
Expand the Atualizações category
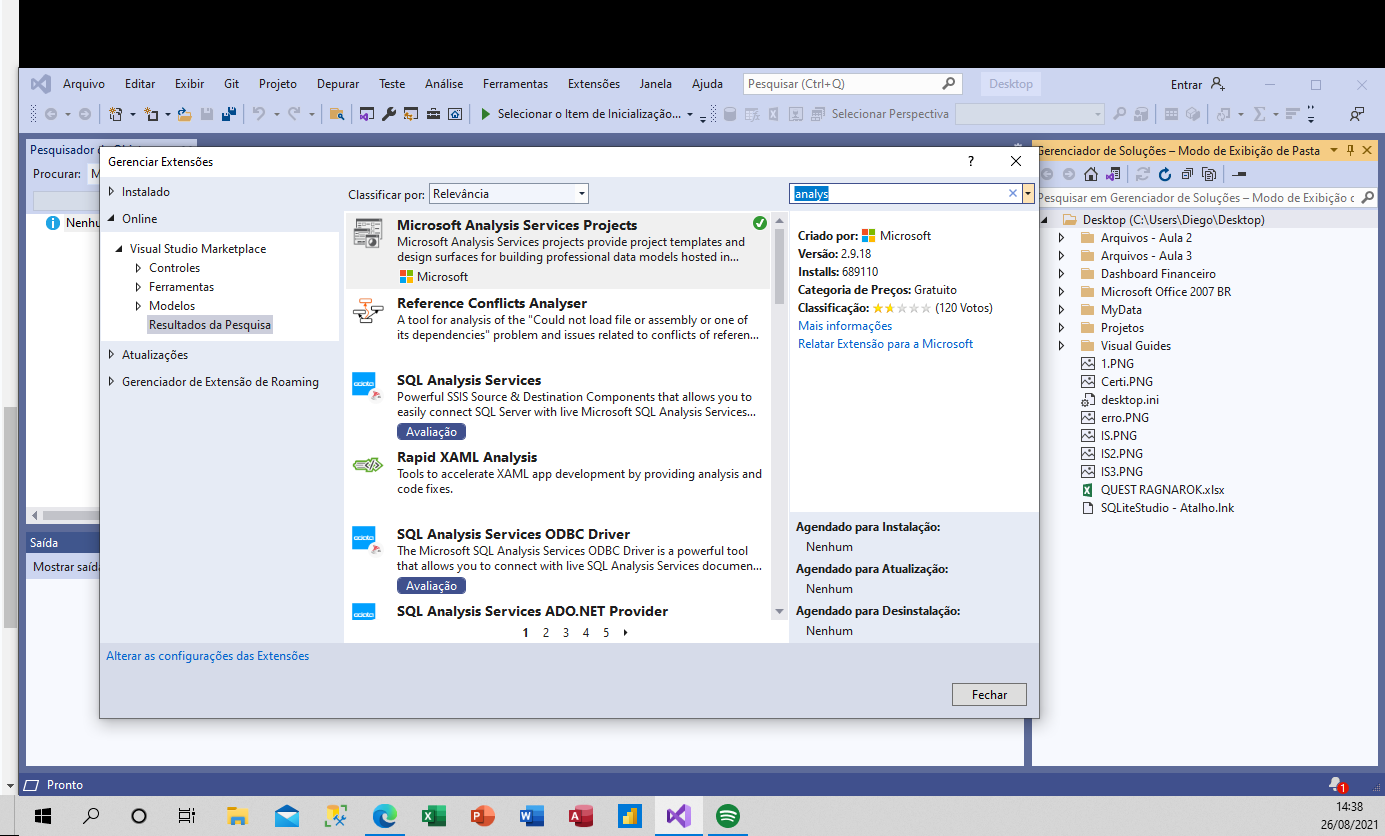112,355
